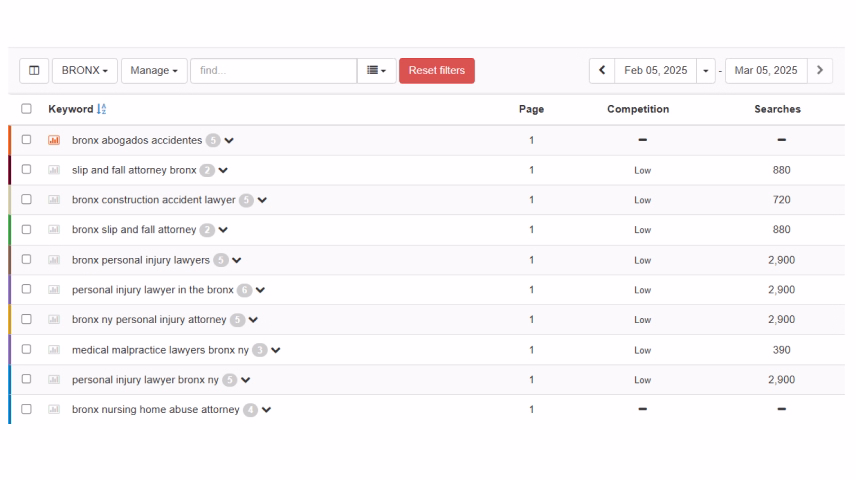The image size is (856, 480).
Task: Click badge 5 next to bronx personal injury lawyers
Action: (x=221, y=260)
